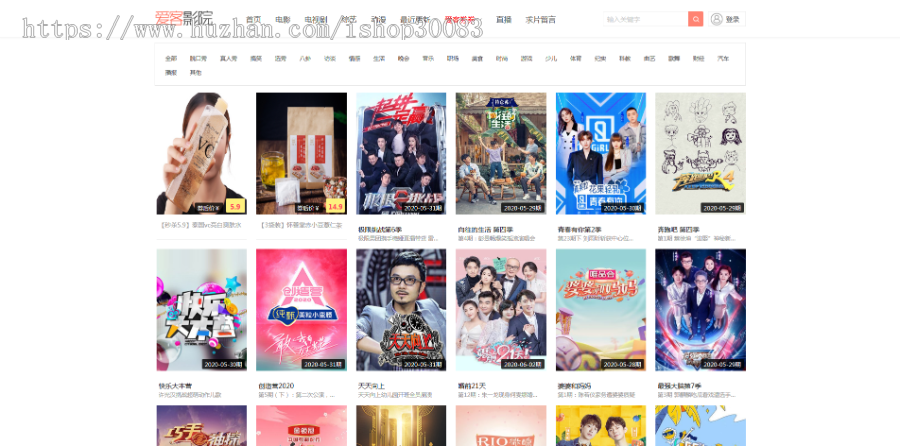Click the 创造营2020 title link
This screenshot has height=446, width=900.
tap(276, 386)
